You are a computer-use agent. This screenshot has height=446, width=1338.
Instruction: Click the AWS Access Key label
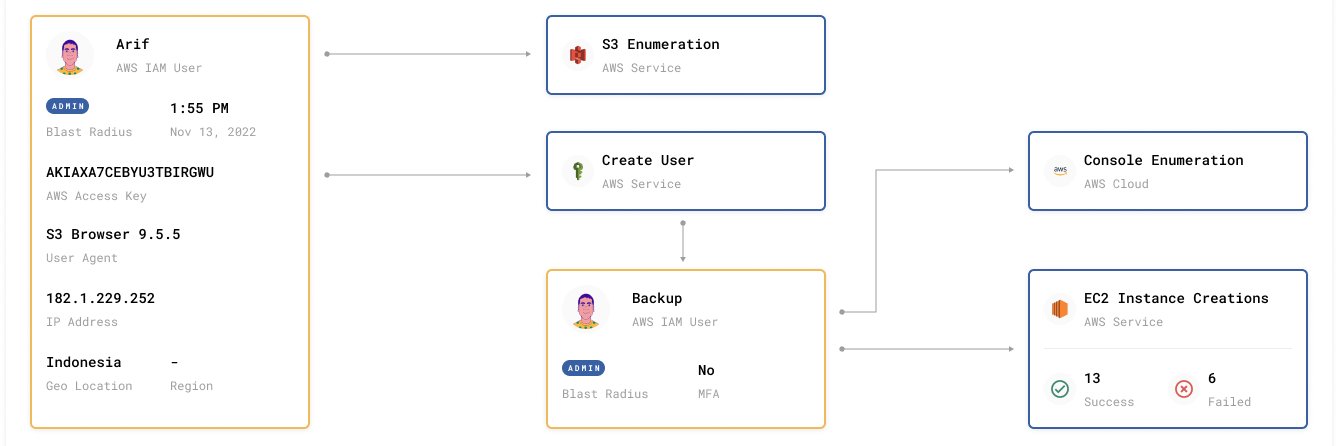(96, 196)
